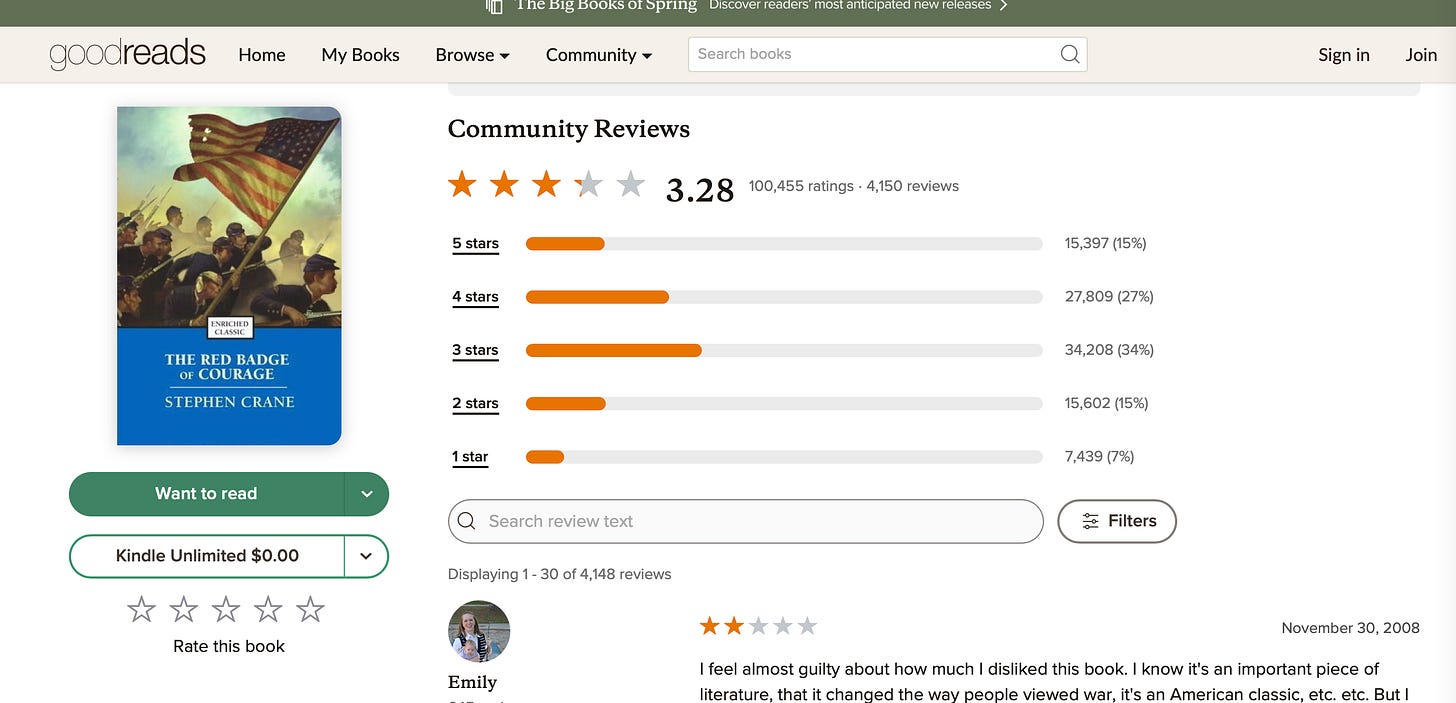
Task: Rate this book four stars
Action: [x=269, y=609]
